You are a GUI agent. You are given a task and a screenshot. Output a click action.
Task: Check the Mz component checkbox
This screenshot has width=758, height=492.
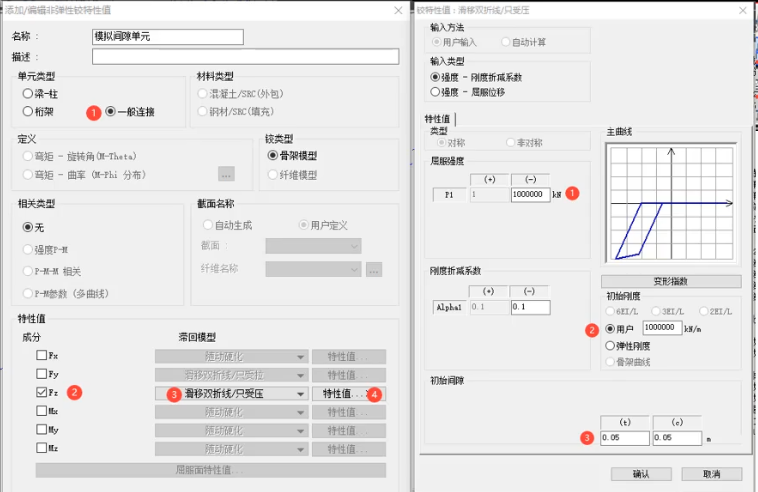(40, 449)
